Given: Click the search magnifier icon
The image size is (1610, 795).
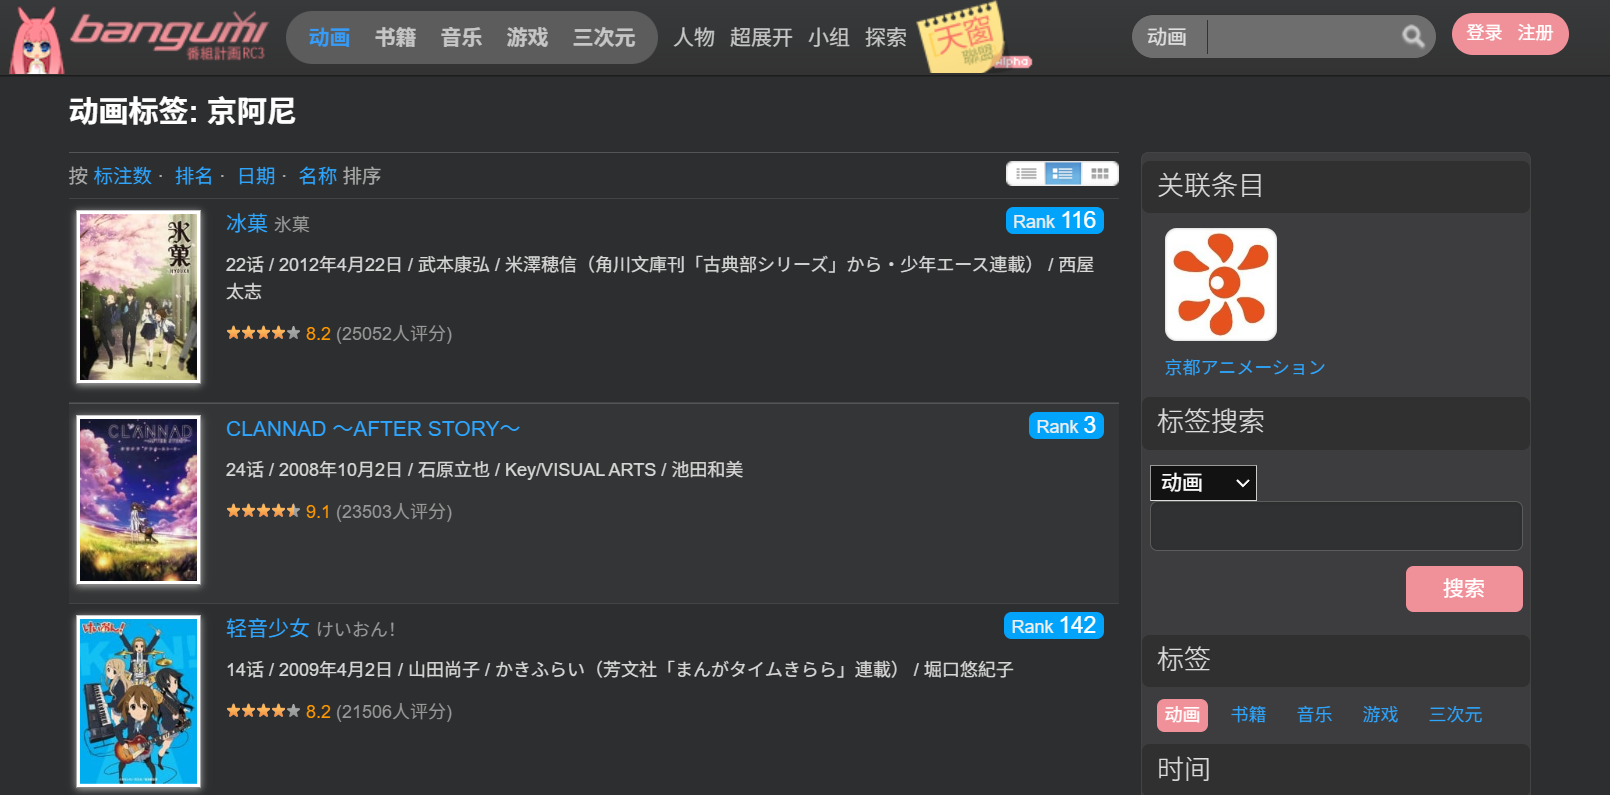Looking at the screenshot, I should [1413, 37].
